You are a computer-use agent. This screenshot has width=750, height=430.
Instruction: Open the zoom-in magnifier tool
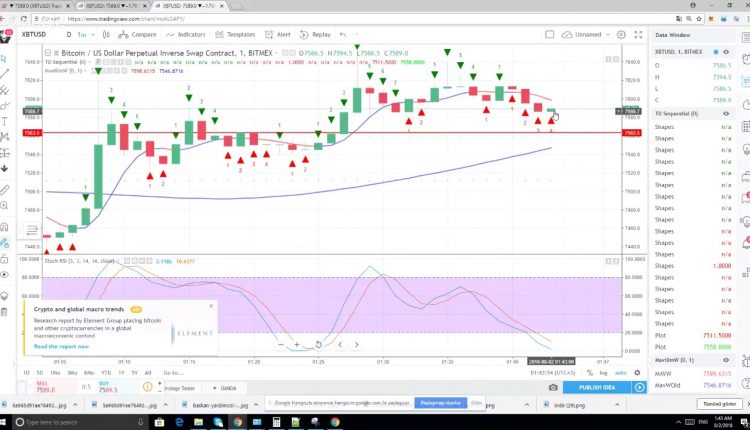coord(4,205)
